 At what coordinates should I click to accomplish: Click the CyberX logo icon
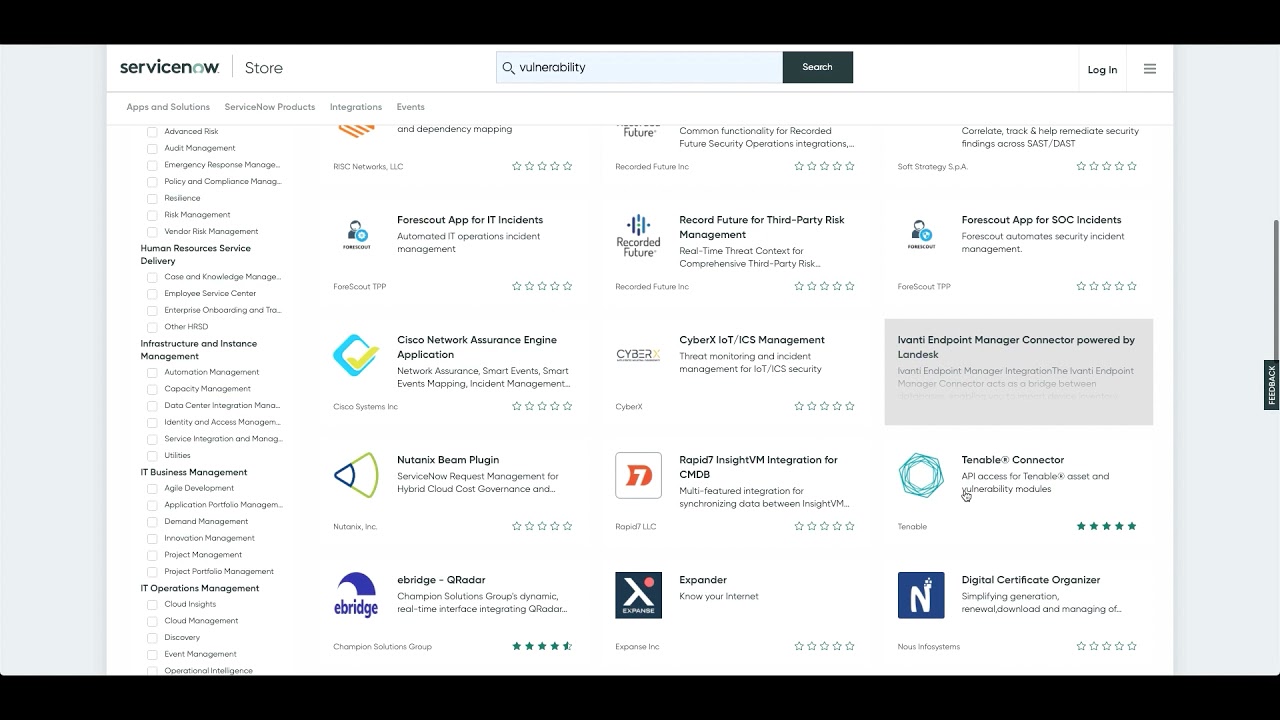pos(639,355)
